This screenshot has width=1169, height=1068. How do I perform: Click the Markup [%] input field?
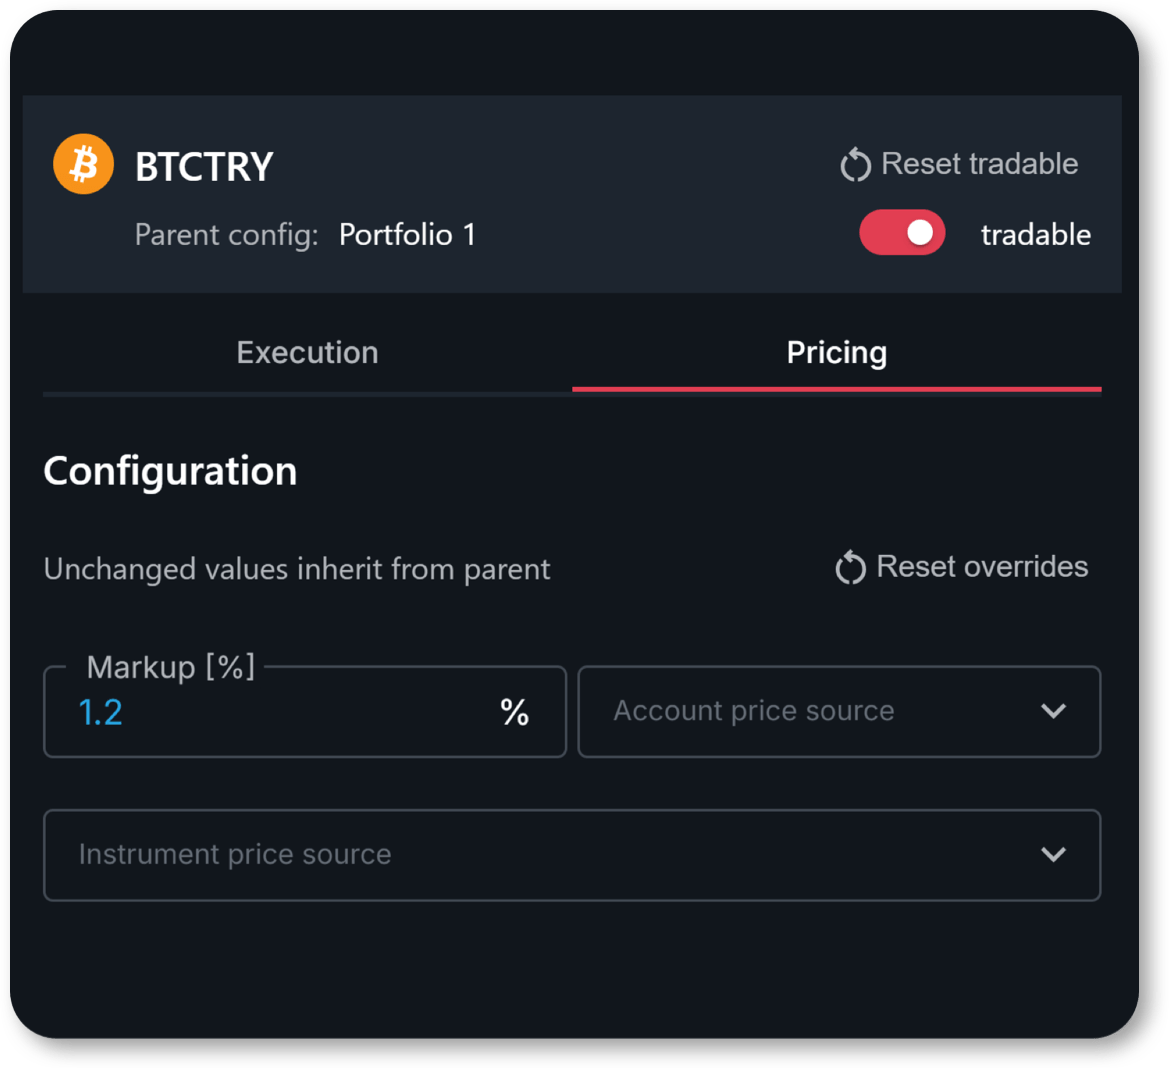(x=305, y=712)
